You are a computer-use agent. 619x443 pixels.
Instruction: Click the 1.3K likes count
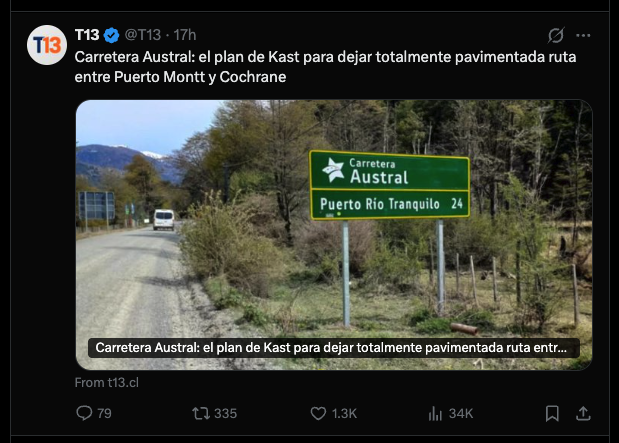344,413
